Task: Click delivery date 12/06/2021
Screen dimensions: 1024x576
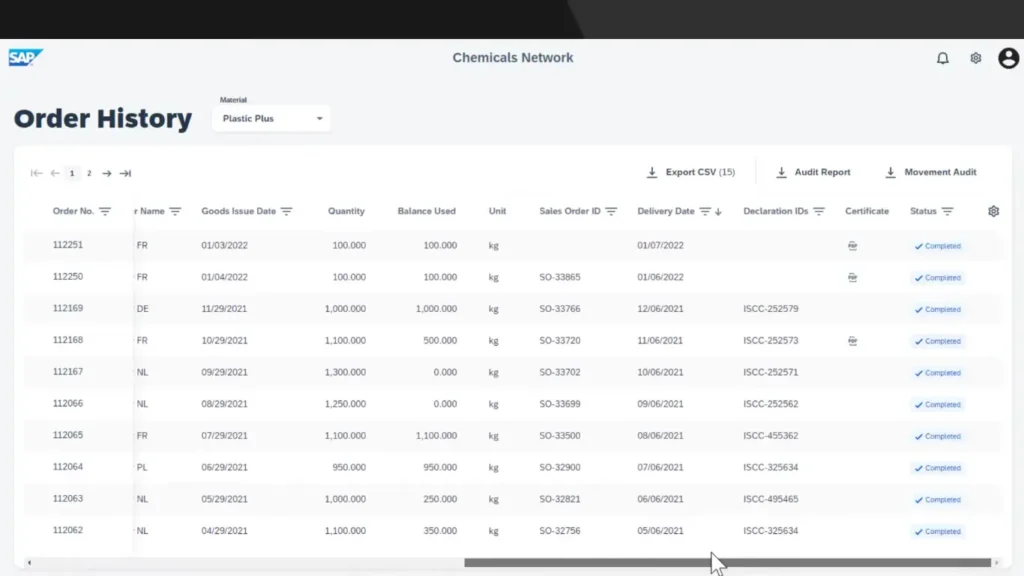Action: pyautogui.click(x=660, y=309)
